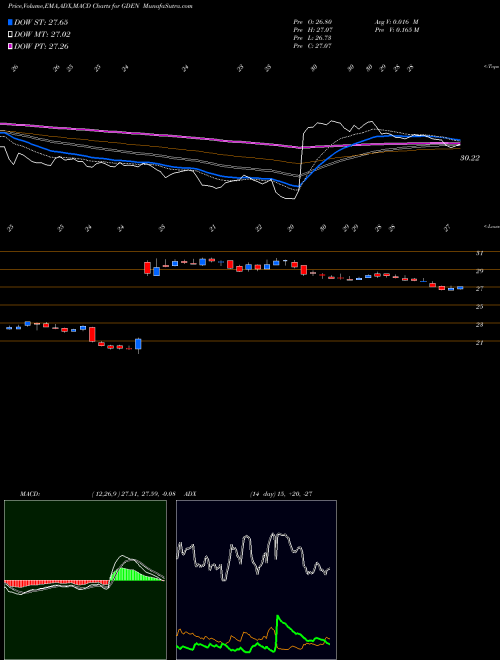Click the 21 price axis label
The height and width of the screenshot is (660, 500).
pos(479,343)
